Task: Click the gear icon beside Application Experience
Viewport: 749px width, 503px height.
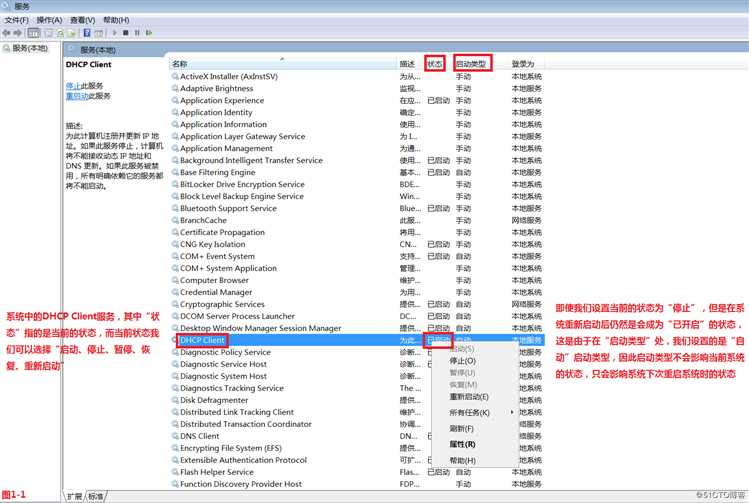Action: pos(175,100)
